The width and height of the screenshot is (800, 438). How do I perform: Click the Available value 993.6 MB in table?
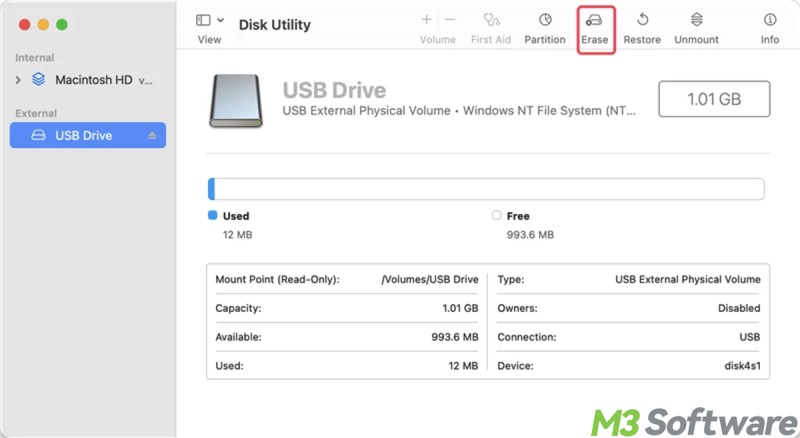pyautogui.click(x=455, y=337)
